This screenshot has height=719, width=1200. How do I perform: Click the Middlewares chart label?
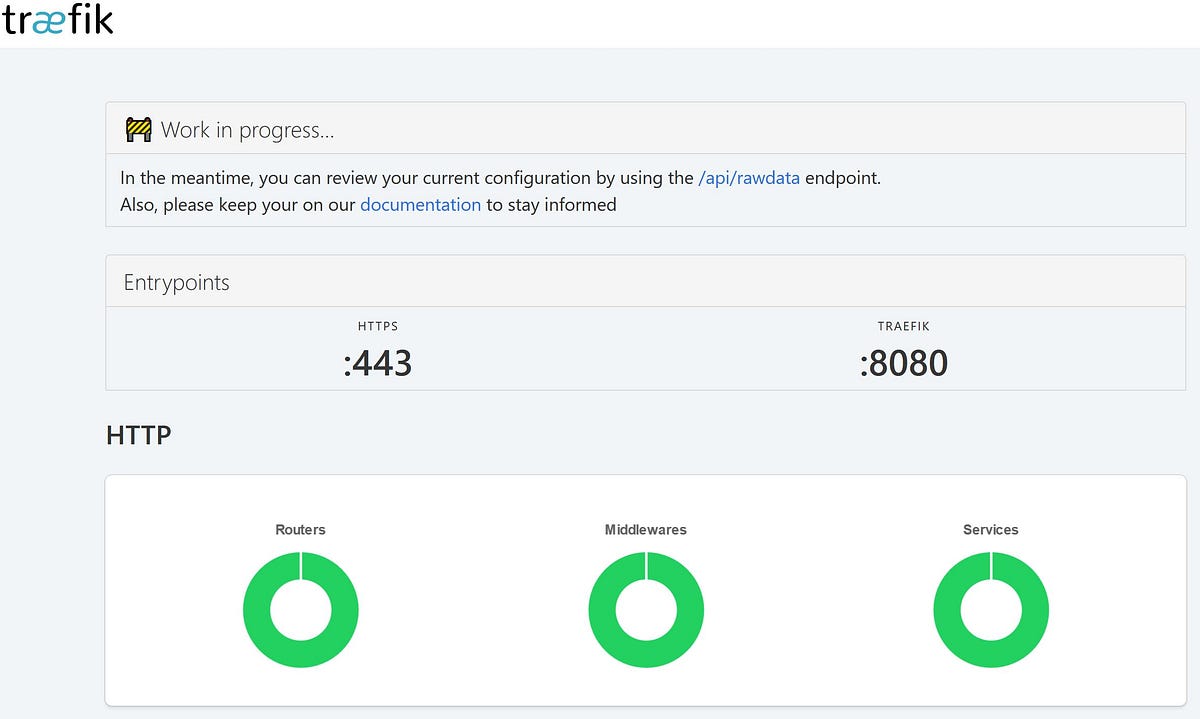[646, 530]
